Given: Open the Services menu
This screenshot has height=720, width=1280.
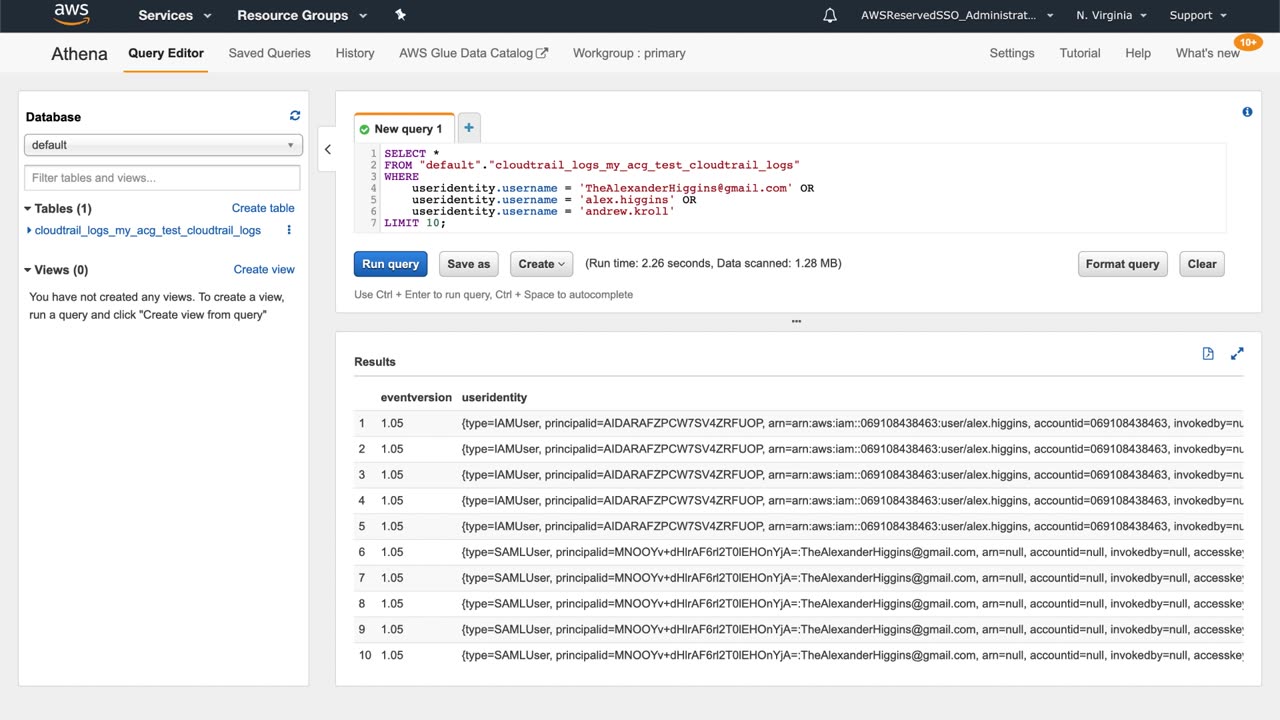Looking at the screenshot, I should coord(174,15).
